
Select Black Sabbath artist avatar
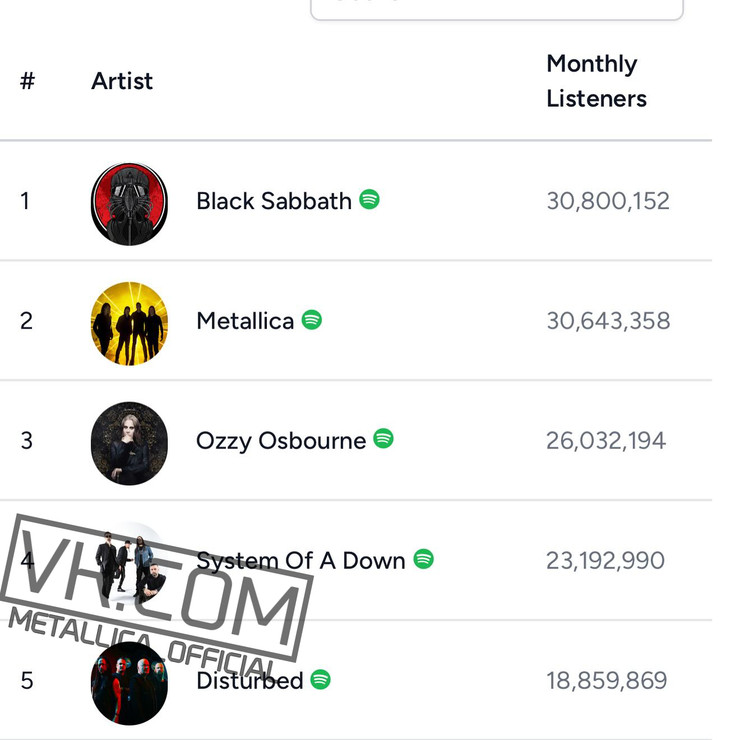[x=129, y=204]
